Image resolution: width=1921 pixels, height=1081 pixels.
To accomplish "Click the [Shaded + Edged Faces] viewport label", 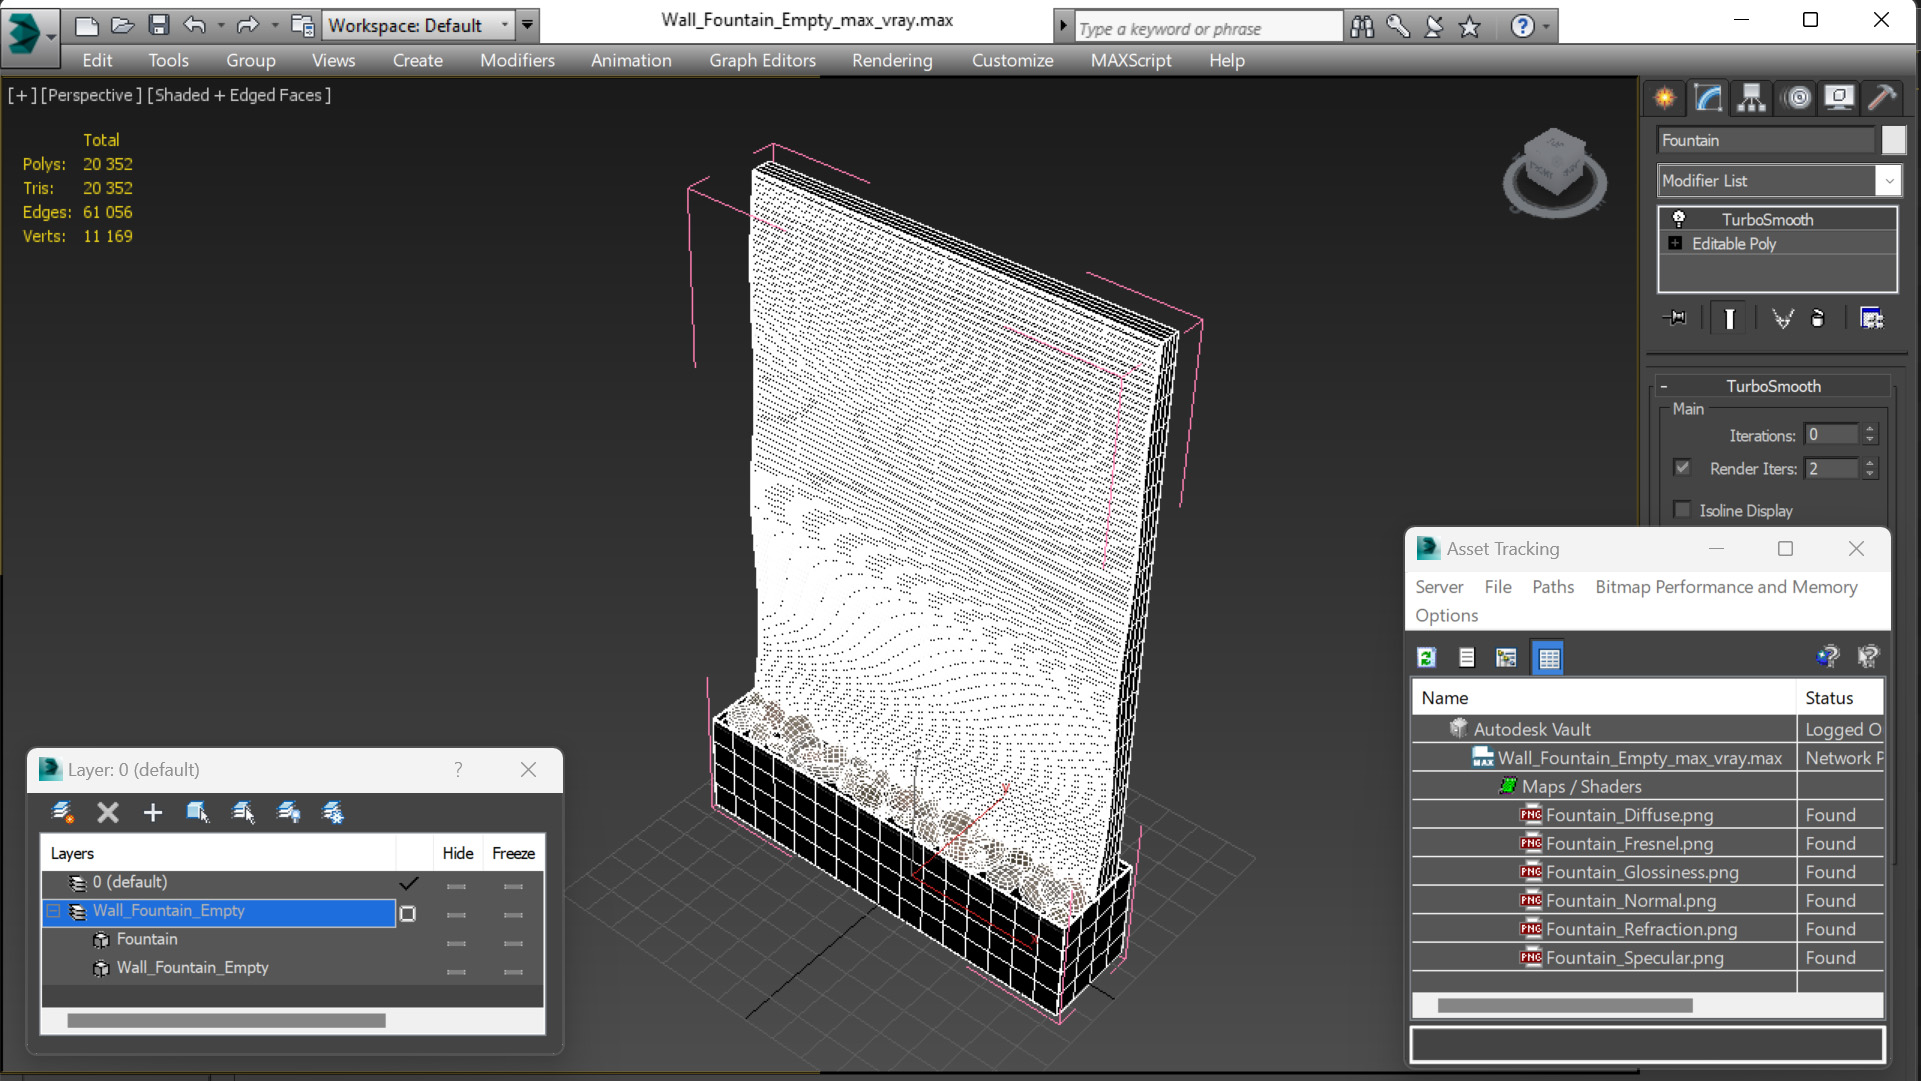I will pyautogui.click(x=239, y=95).
